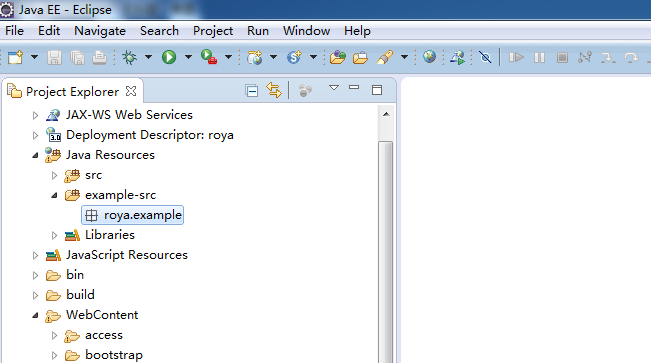Collapse the example-src folder

click(x=54, y=195)
